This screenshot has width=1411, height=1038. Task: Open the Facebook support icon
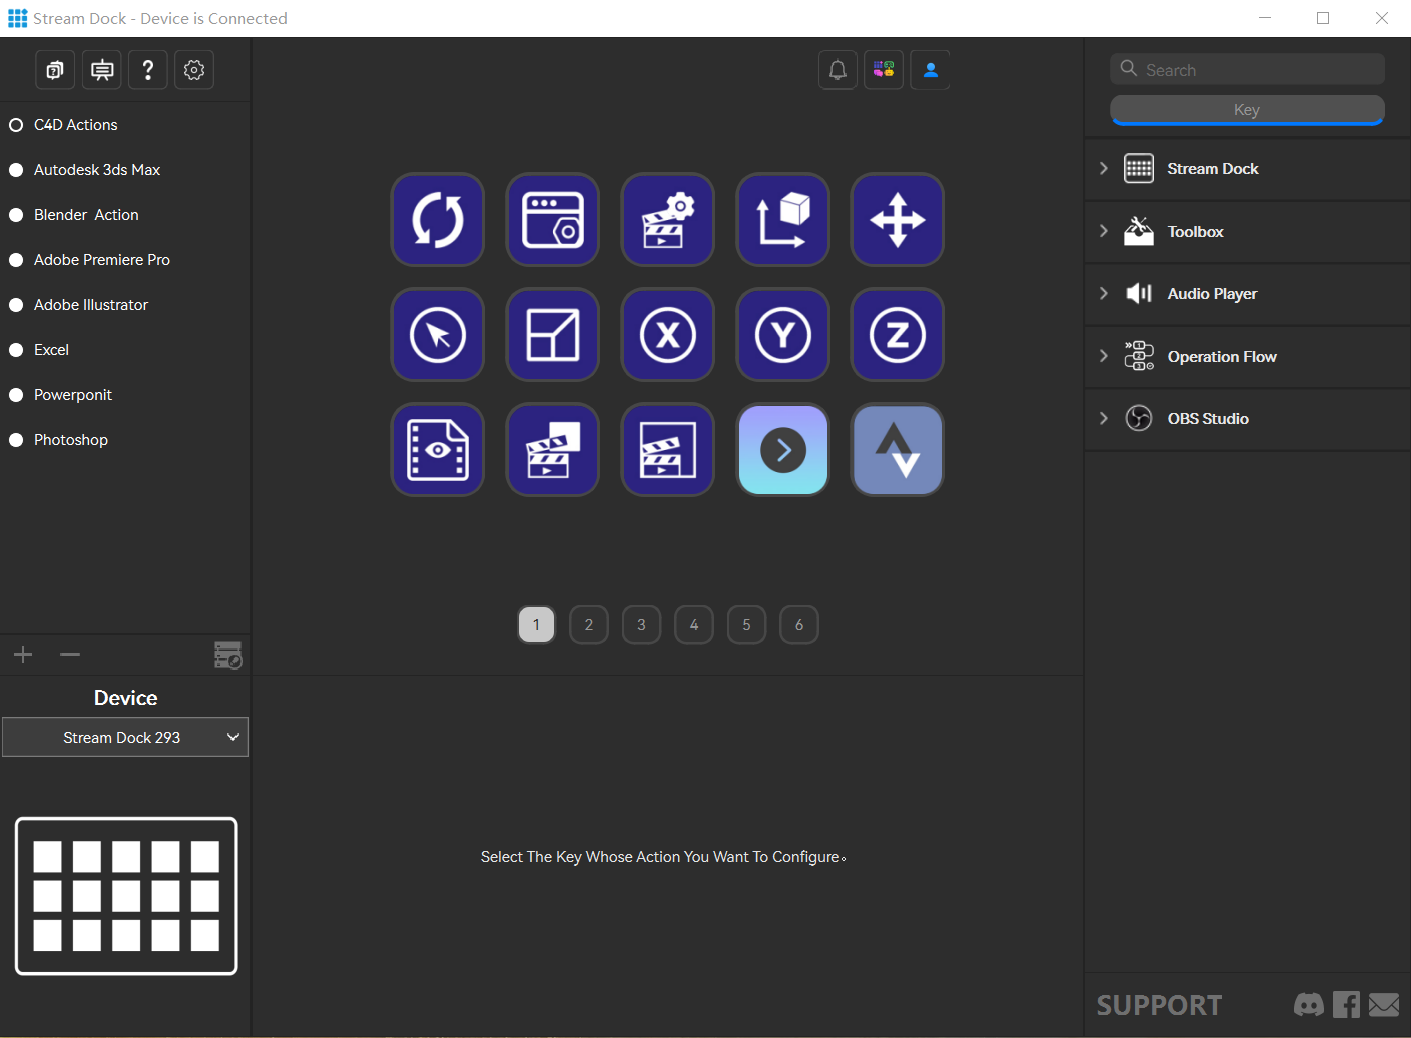click(x=1346, y=1004)
